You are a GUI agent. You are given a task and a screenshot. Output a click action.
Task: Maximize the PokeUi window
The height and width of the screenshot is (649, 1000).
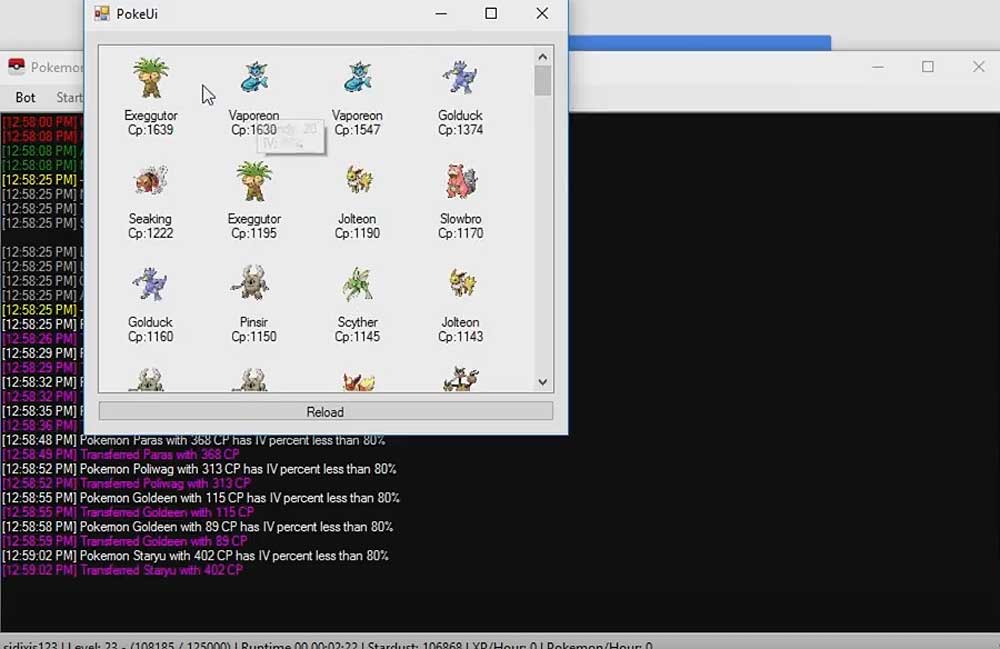(491, 13)
